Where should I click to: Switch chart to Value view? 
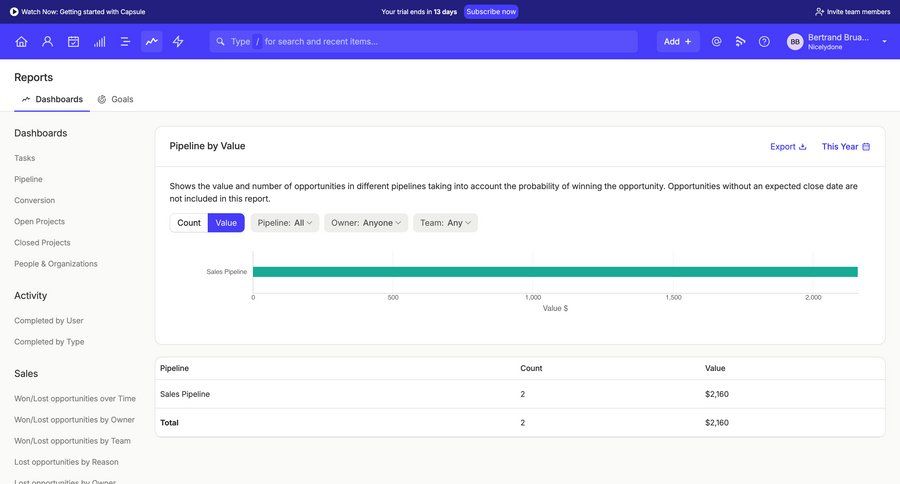pyautogui.click(x=226, y=223)
